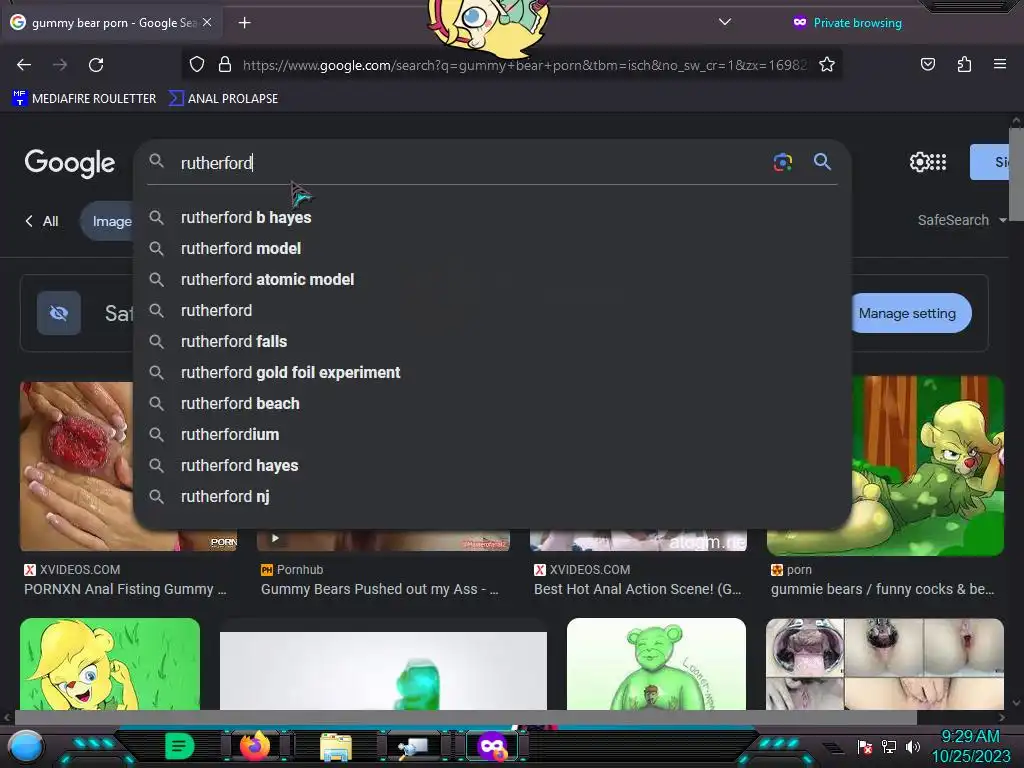This screenshot has width=1024, height=768.
Task: Open the MEDIAFIRE ROULETTER bookmark
Action: pyautogui.click(x=84, y=99)
